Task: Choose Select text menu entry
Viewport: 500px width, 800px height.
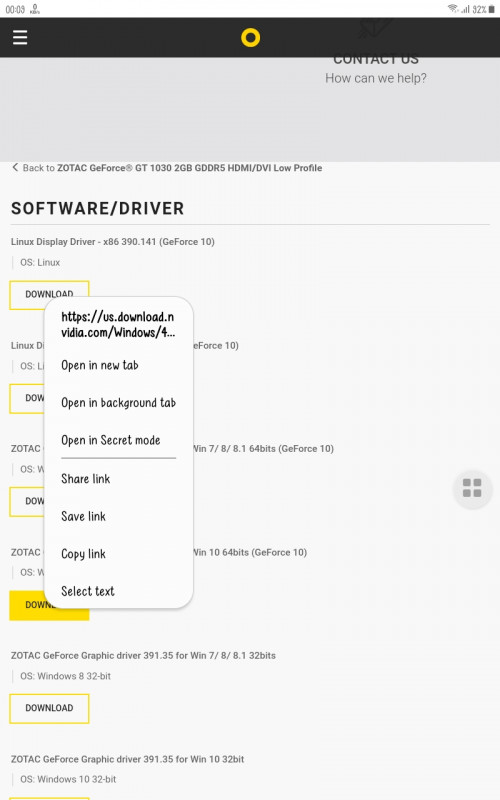Action: [x=88, y=591]
